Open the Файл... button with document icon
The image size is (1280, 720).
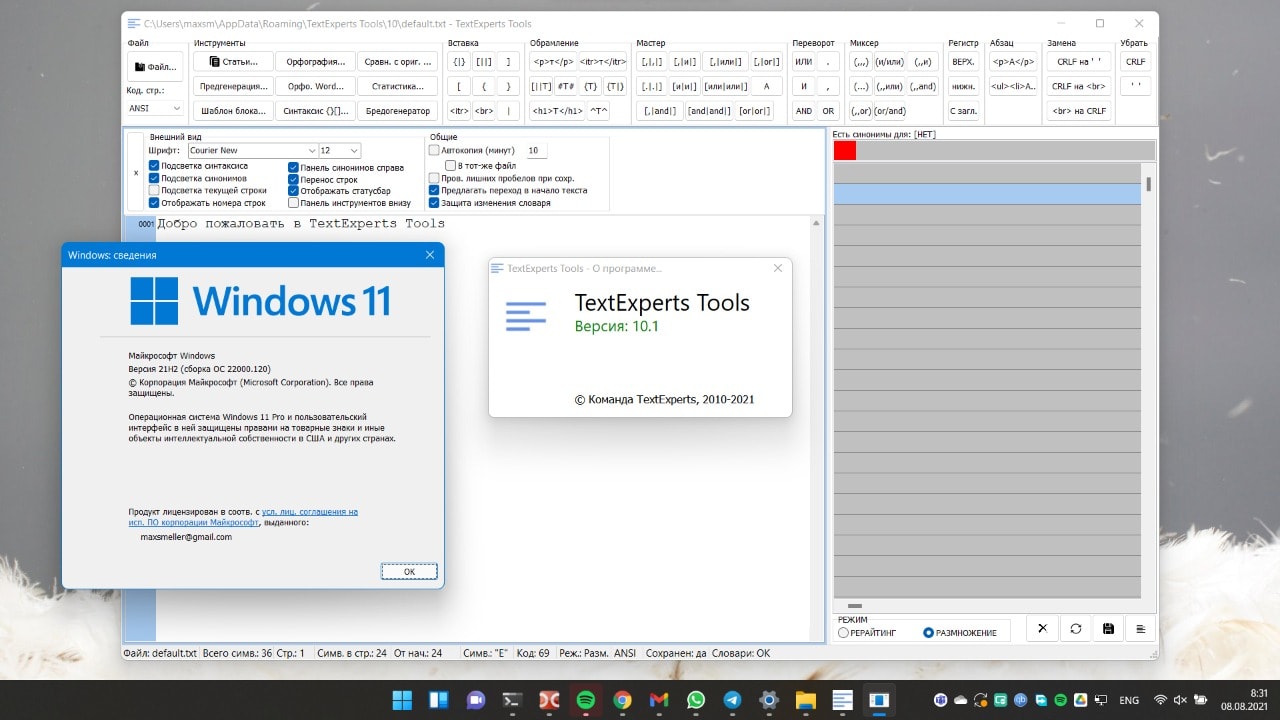[155, 66]
